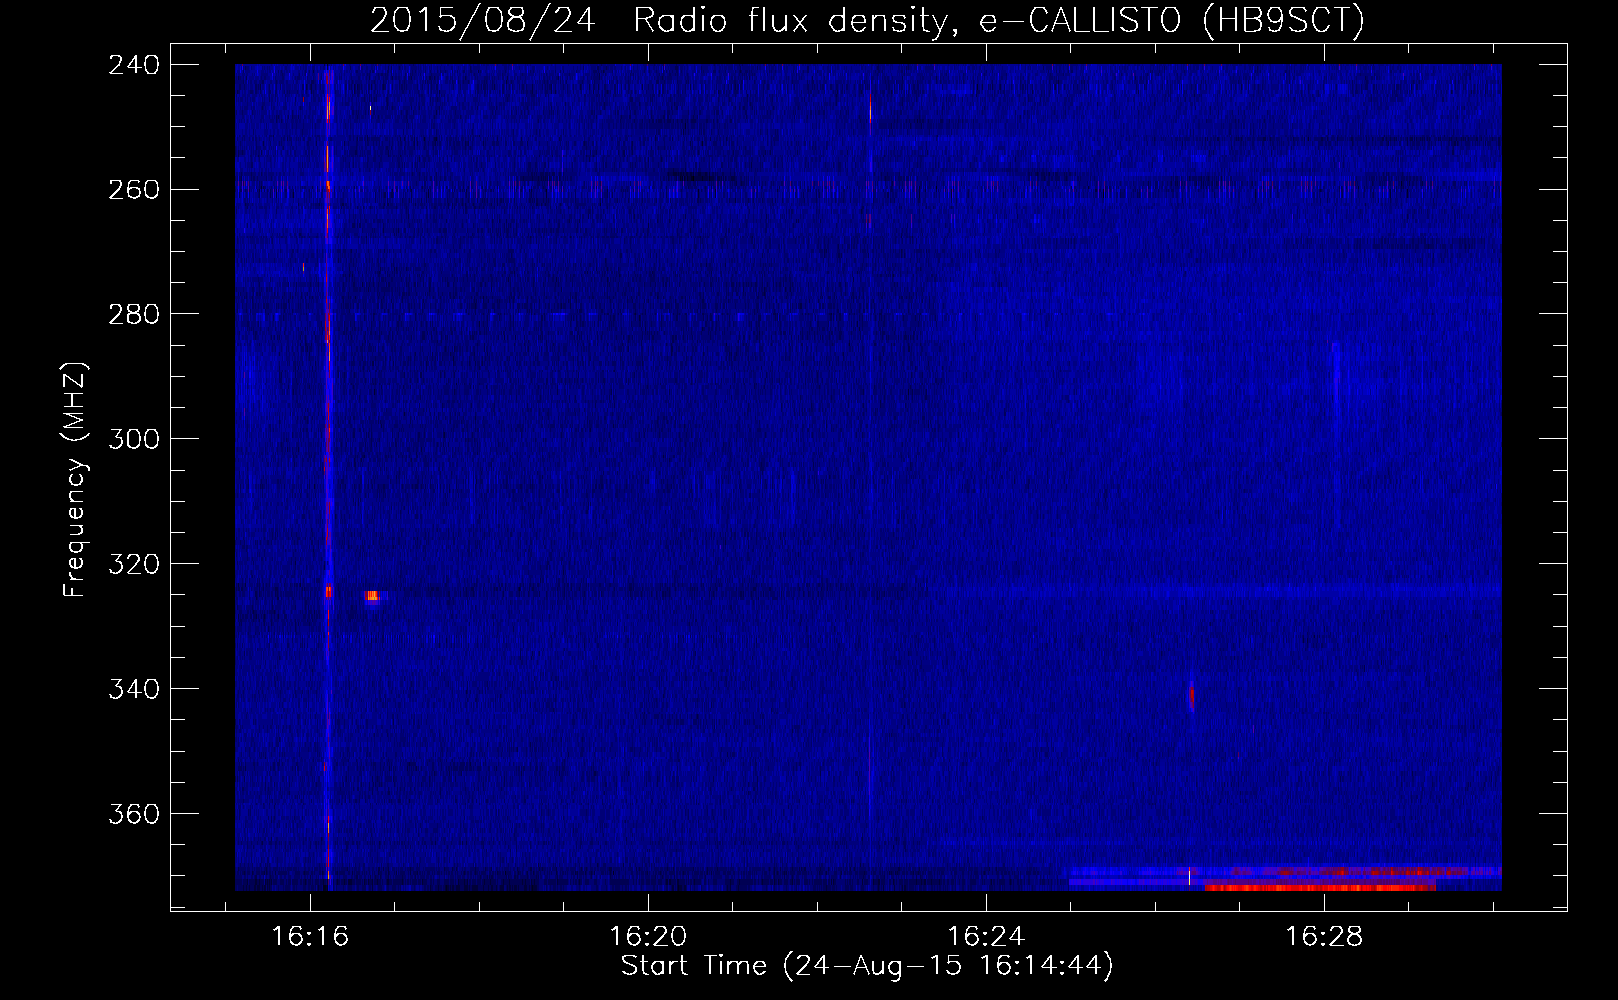The width and height of the screenshot is (1618, 1000).
Task: Click the "Start Time (24-Aug-15 16:14:44)" label
Action: 867,966
